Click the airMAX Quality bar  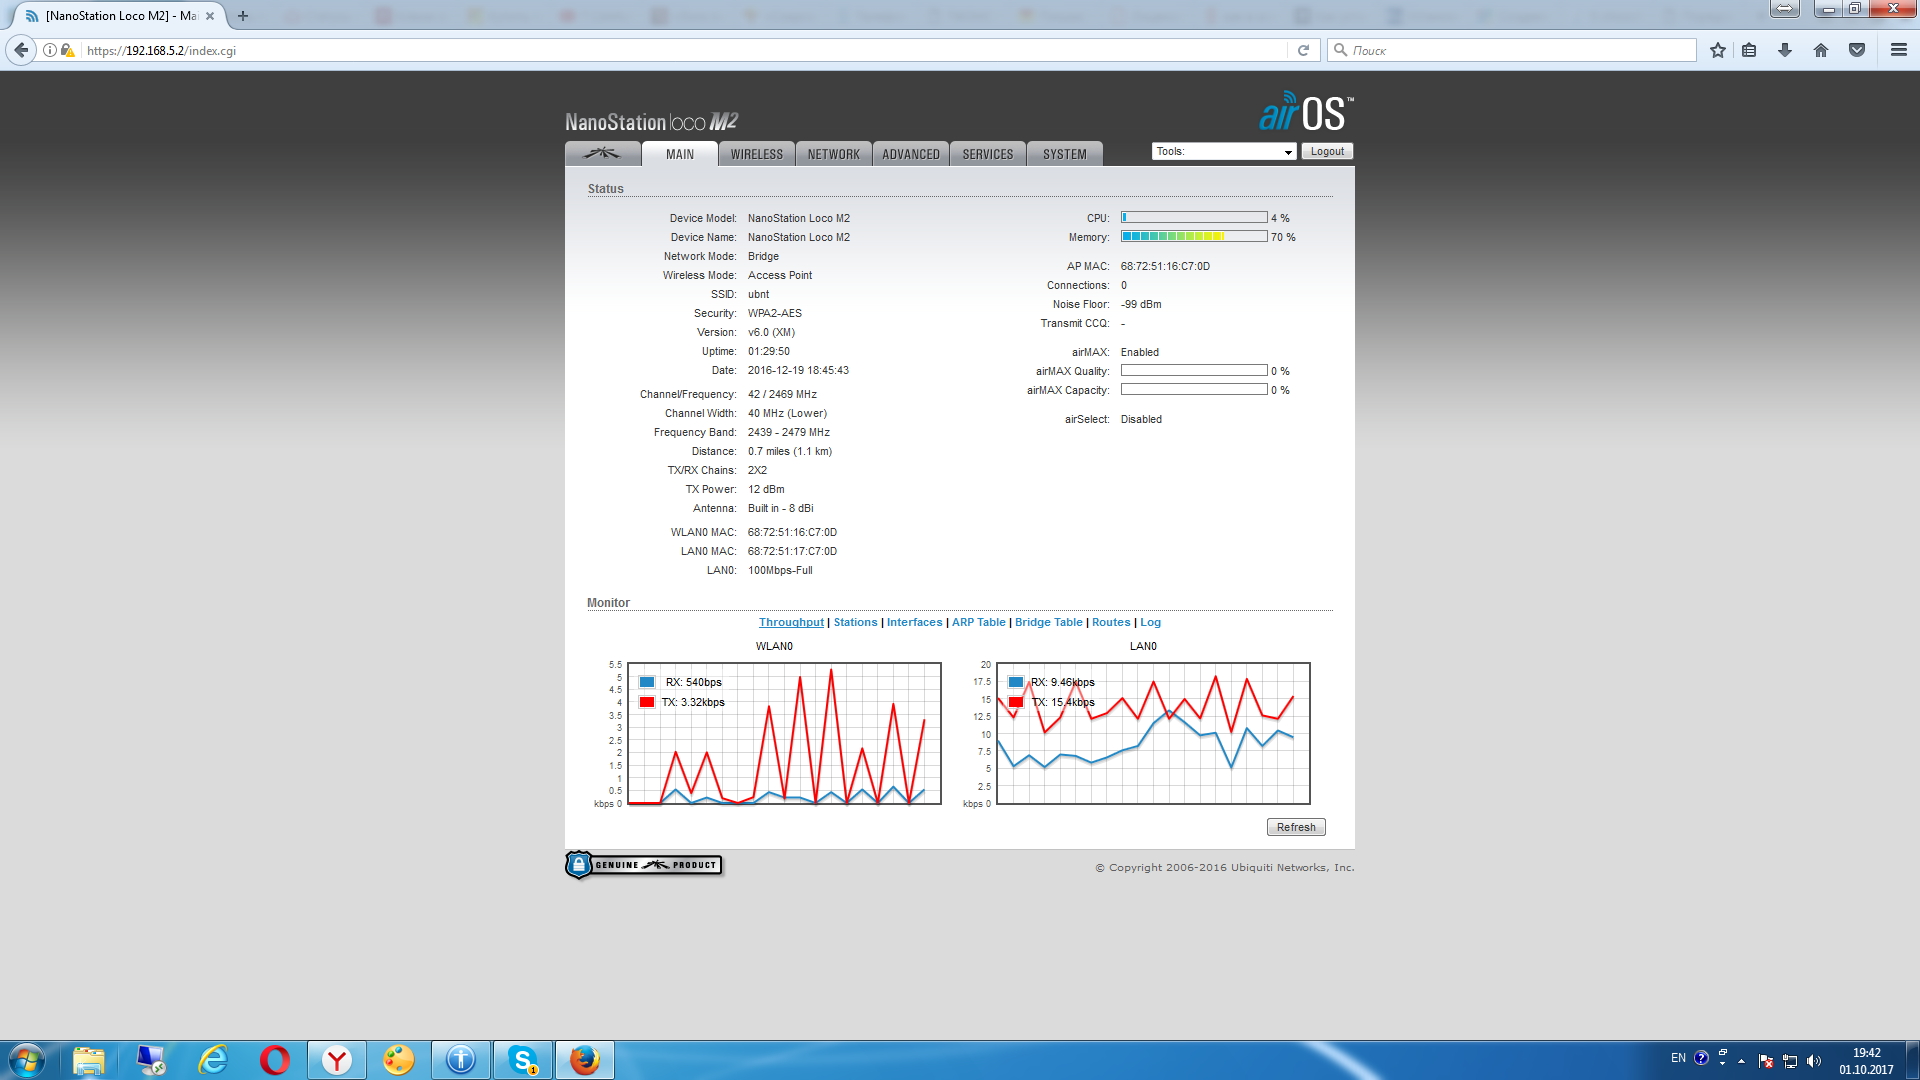click(1194, 371)
